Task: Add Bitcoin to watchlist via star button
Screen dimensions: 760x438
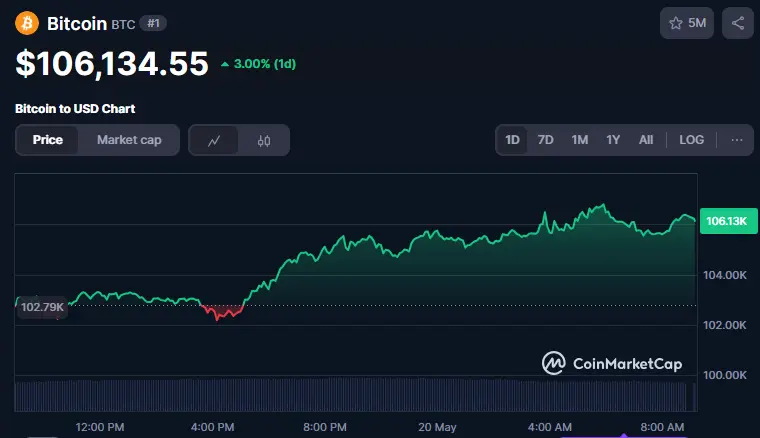Action: pyautogui.click(x=687, y=23)
